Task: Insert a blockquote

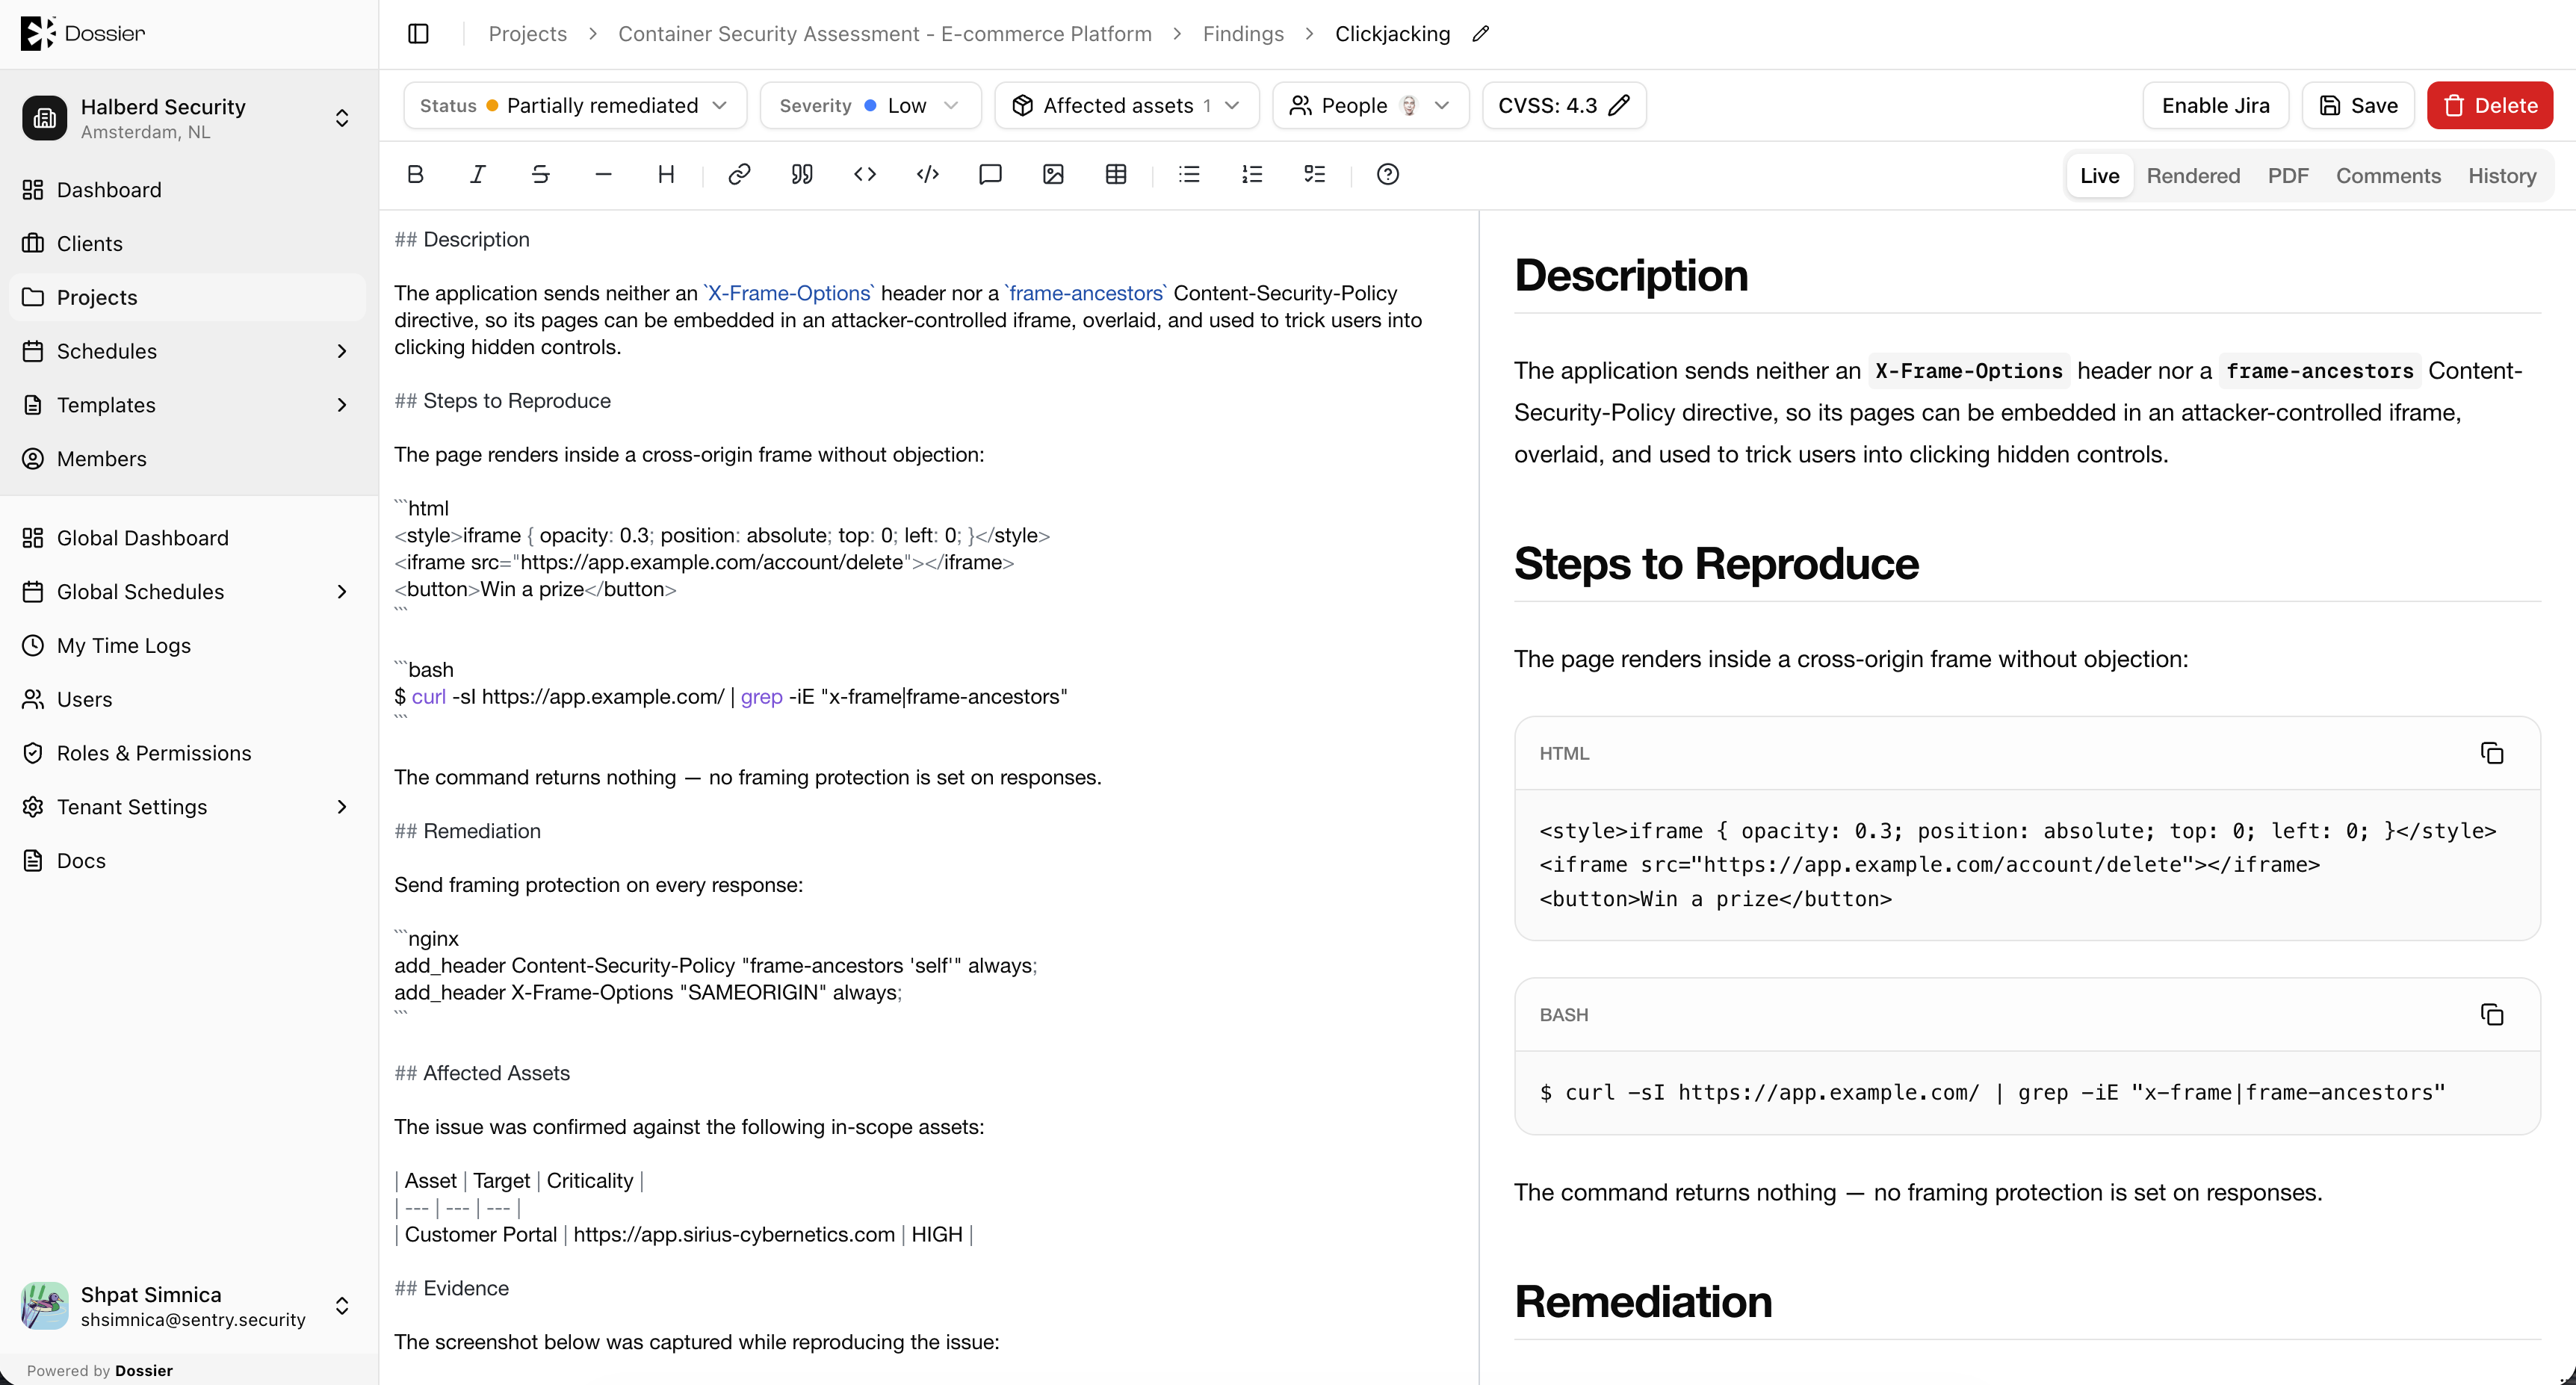Action: point(802,175)
